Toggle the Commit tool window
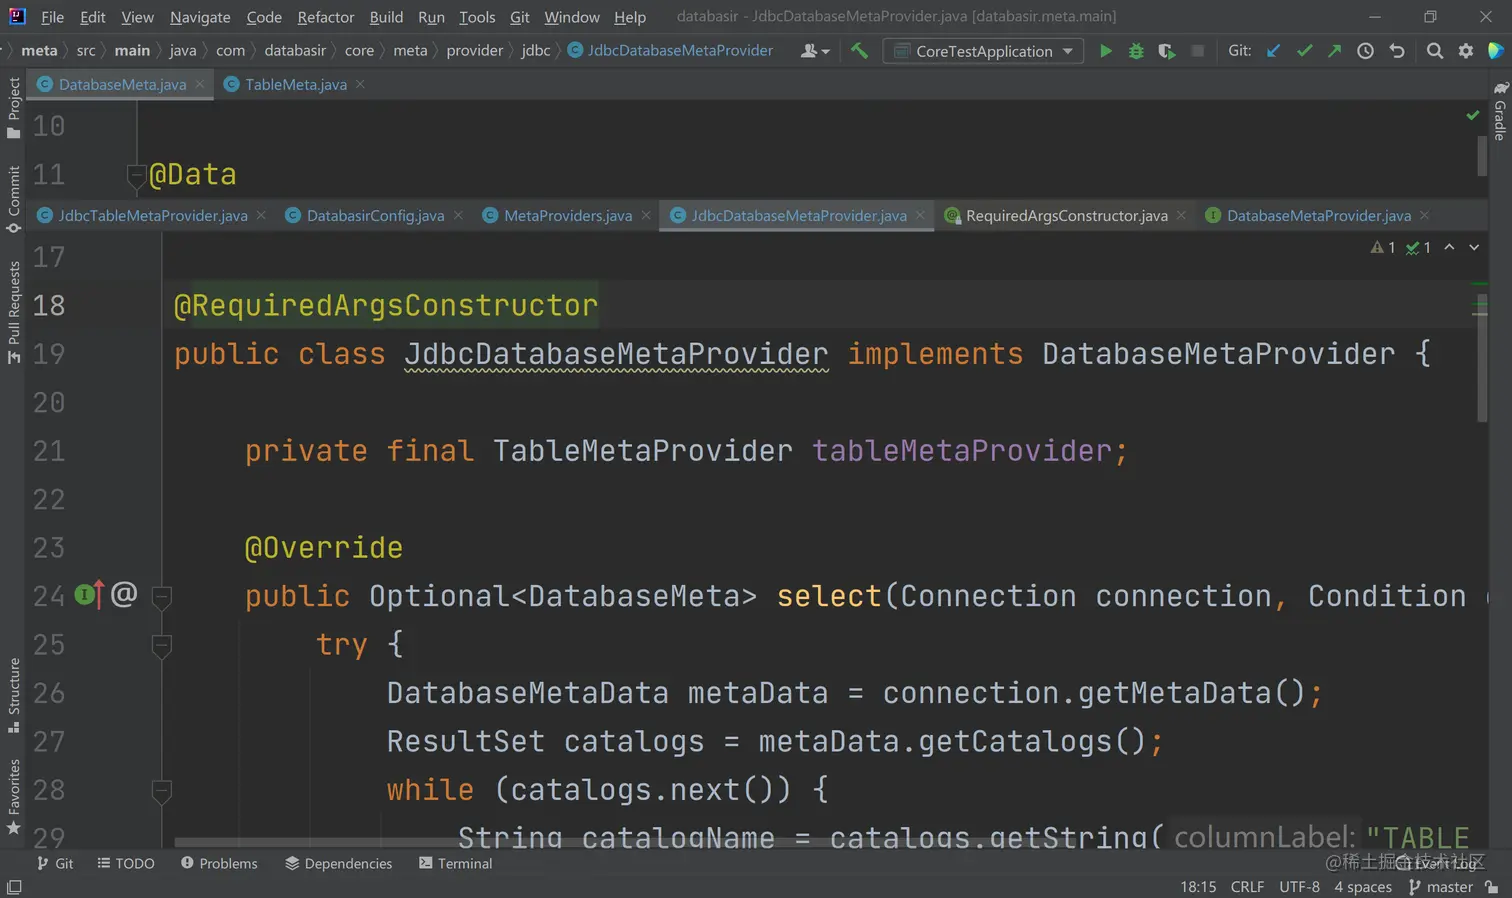The height and width of the screenshot is (898, 1512). 14,199
